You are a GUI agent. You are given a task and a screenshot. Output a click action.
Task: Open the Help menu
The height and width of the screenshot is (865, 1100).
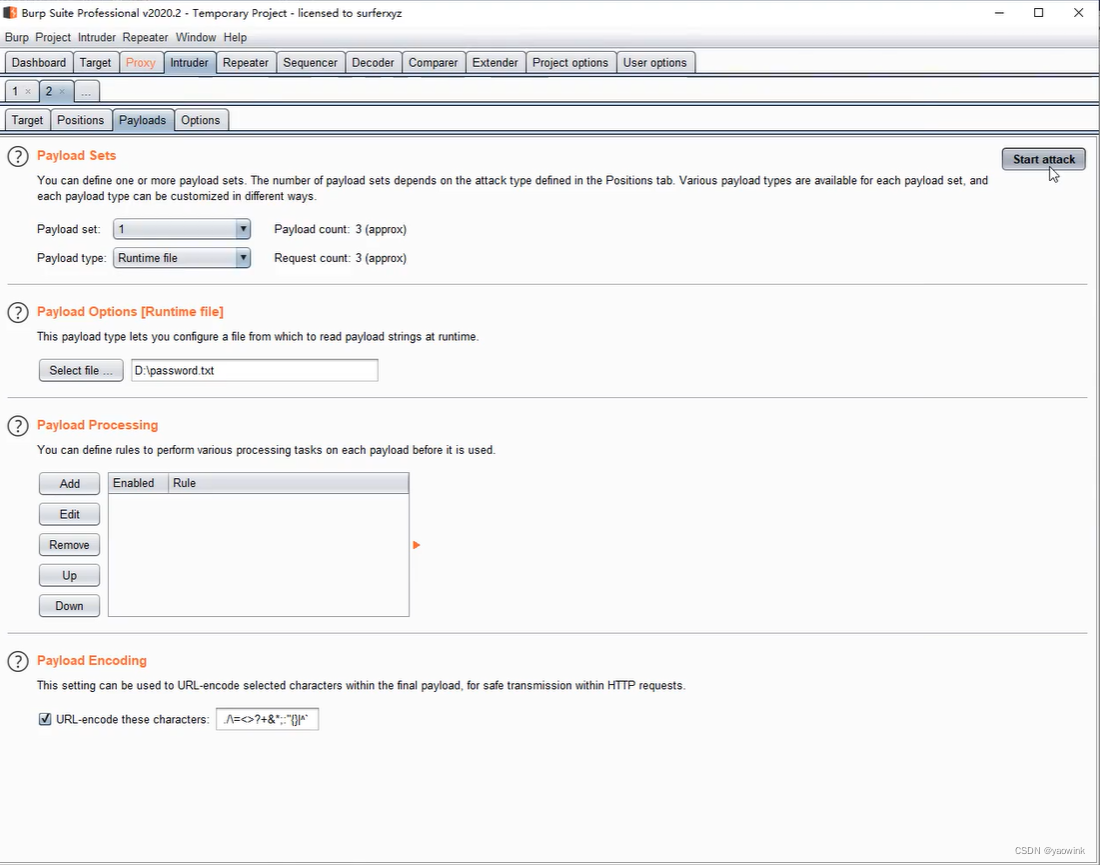[235, 37]
